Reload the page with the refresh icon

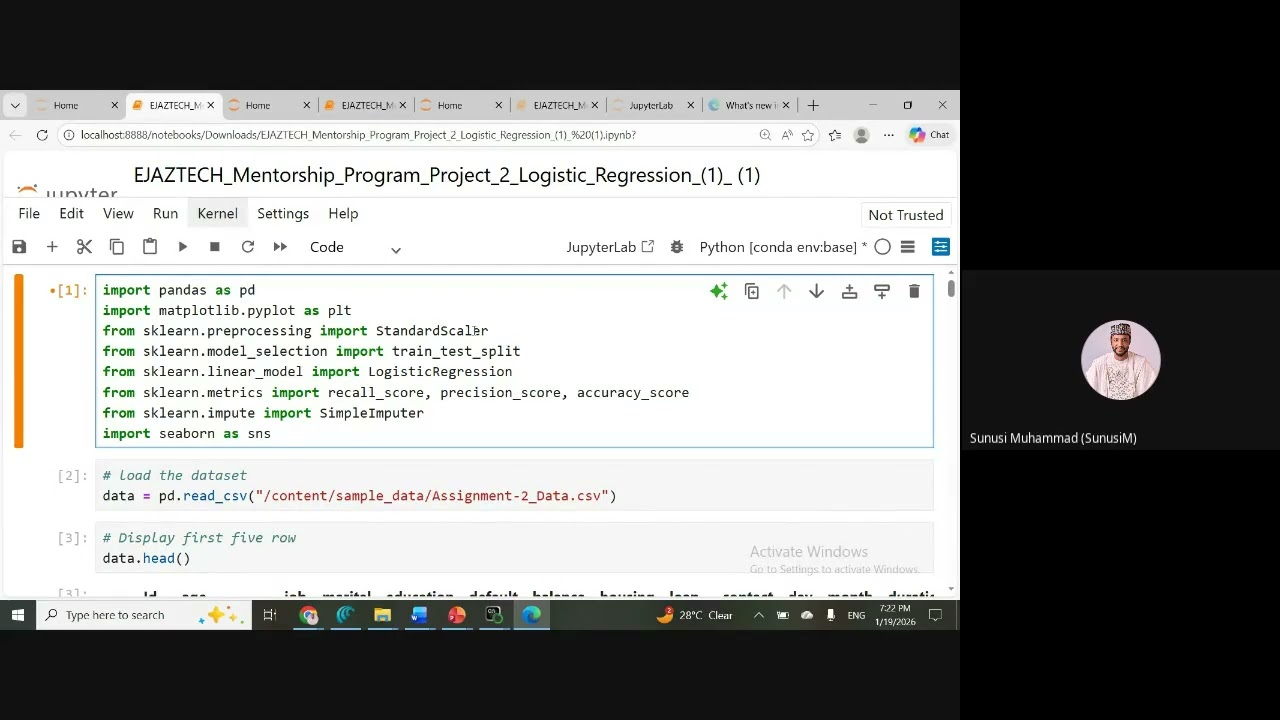pos(42,135)
